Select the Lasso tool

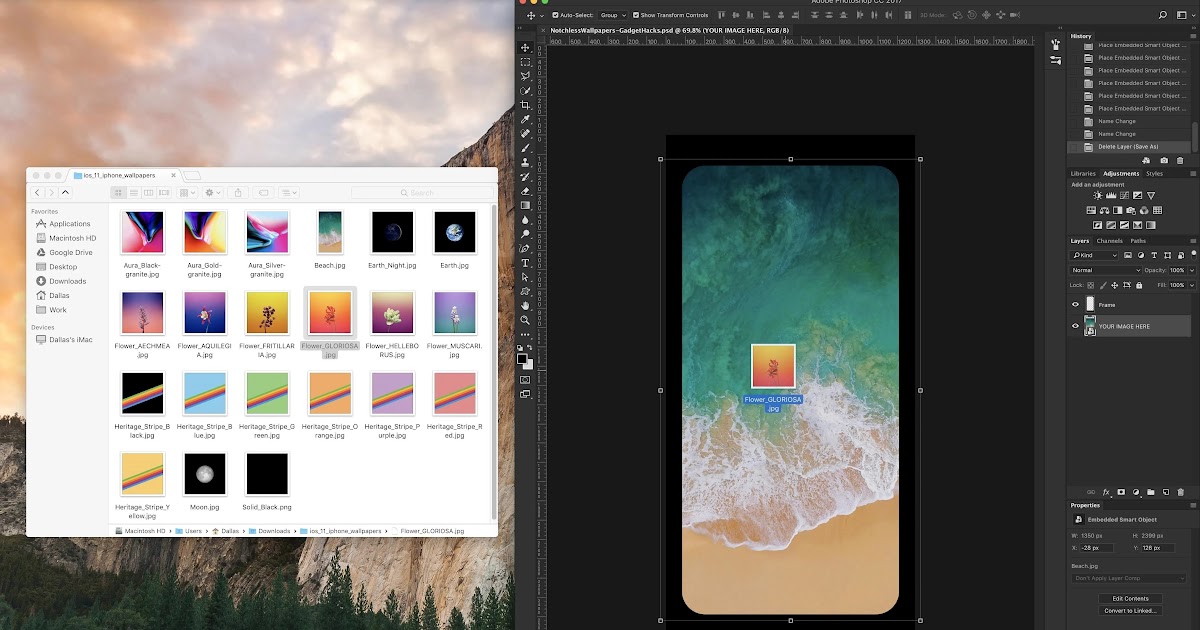pos(526,76)
